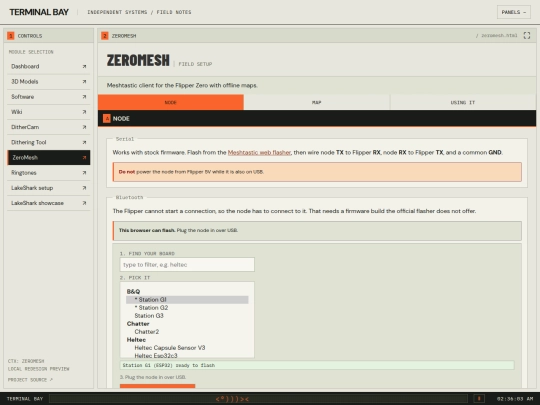Open the LakeShark setup page
Screen dimensions: 540x405
[x=49, y=188]
